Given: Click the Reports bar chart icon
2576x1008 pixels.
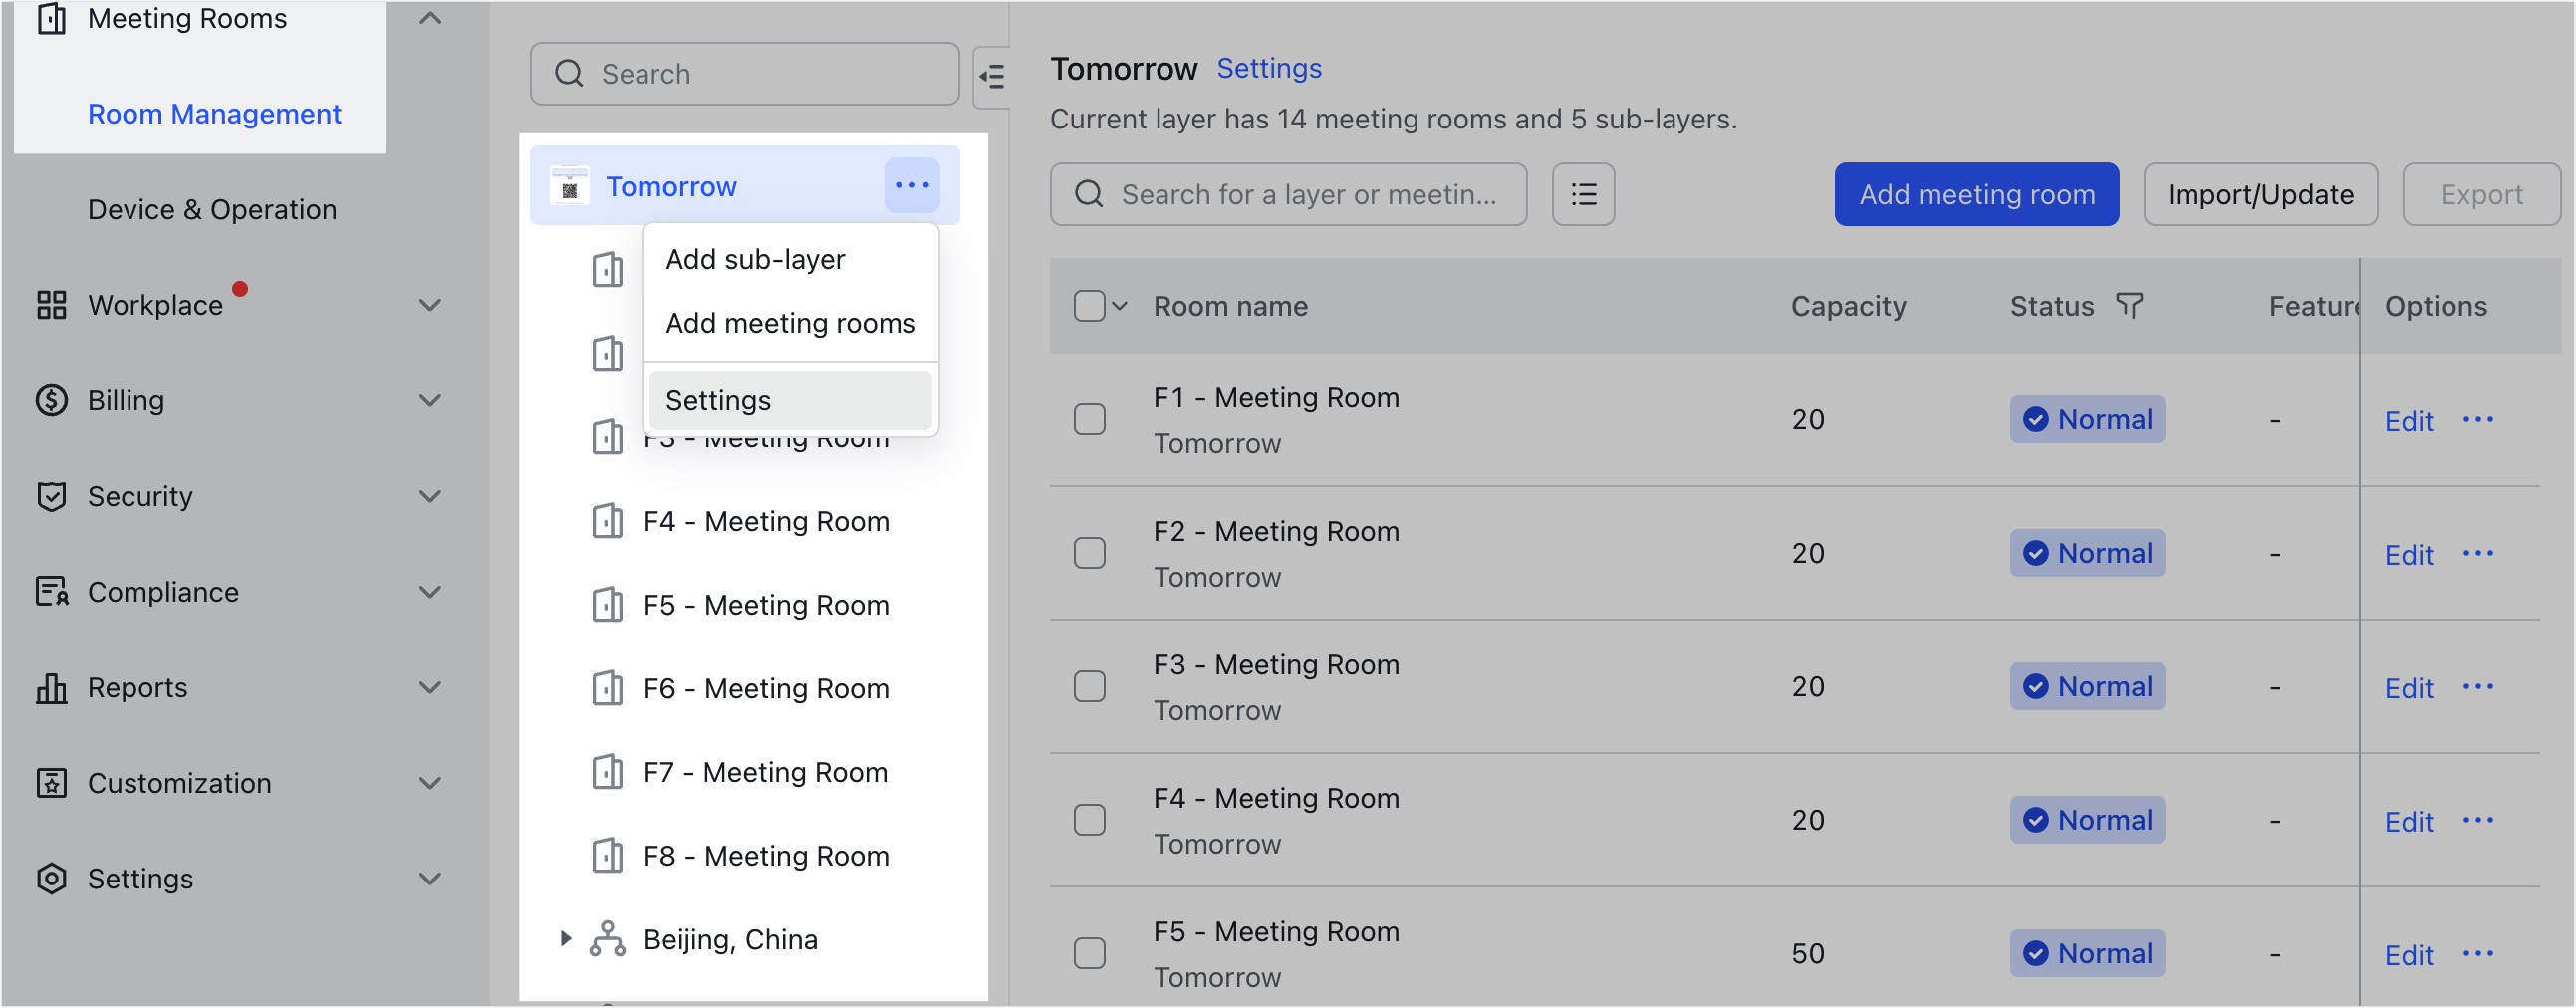Looking at the screenshot, I should 52,687.
